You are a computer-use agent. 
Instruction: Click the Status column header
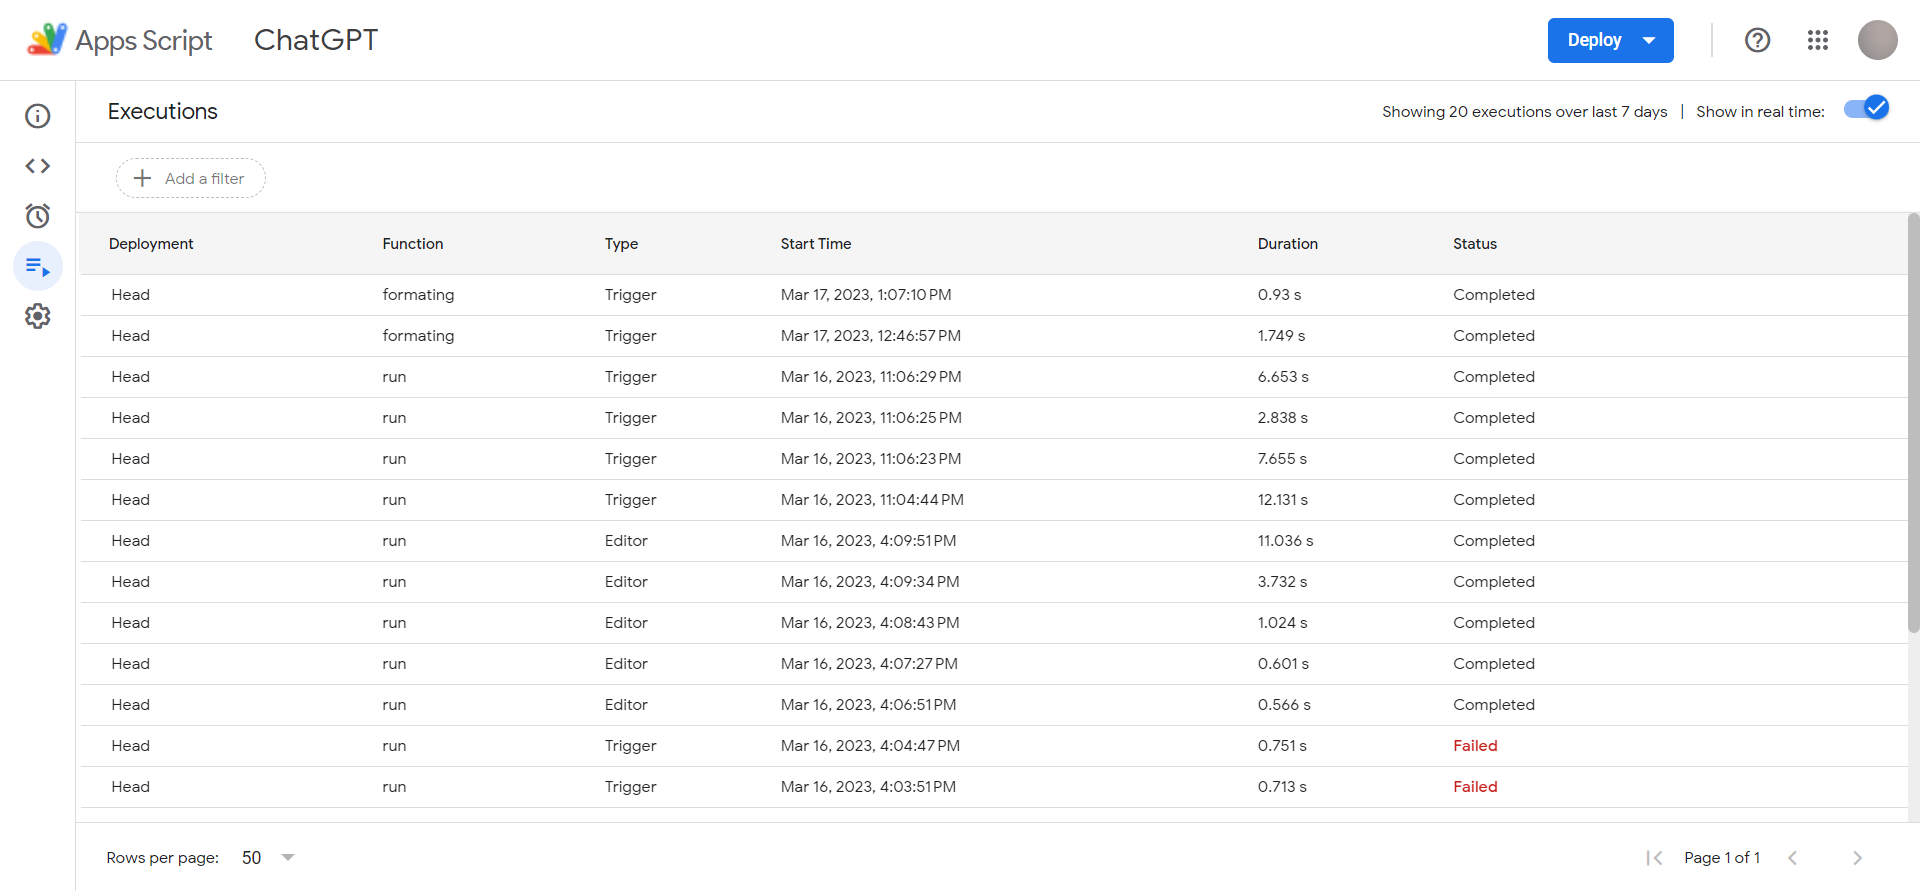tap(1475, 244)
